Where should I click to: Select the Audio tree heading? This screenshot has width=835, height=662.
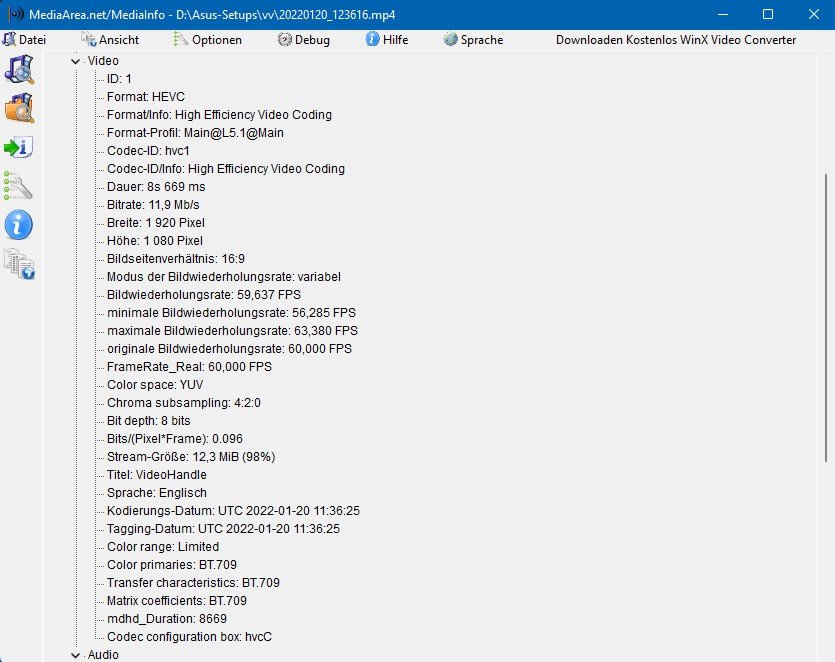click(103, 655)
